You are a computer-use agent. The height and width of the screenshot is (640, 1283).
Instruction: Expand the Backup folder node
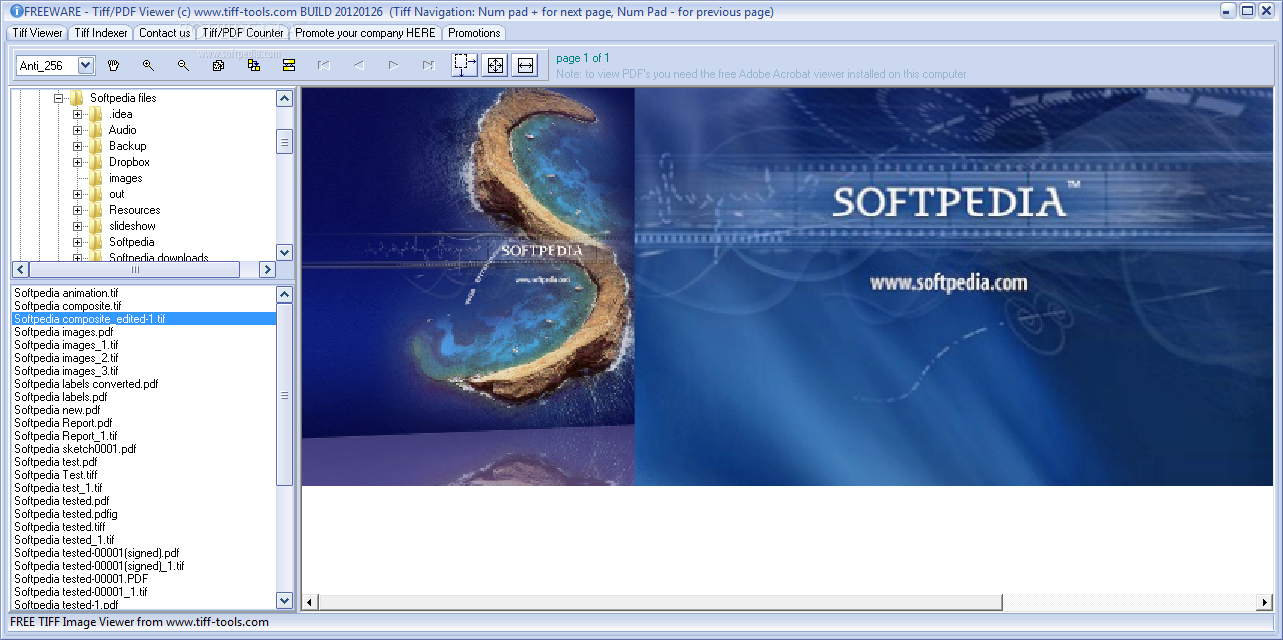pyautogui.click(x=78, y=146)
